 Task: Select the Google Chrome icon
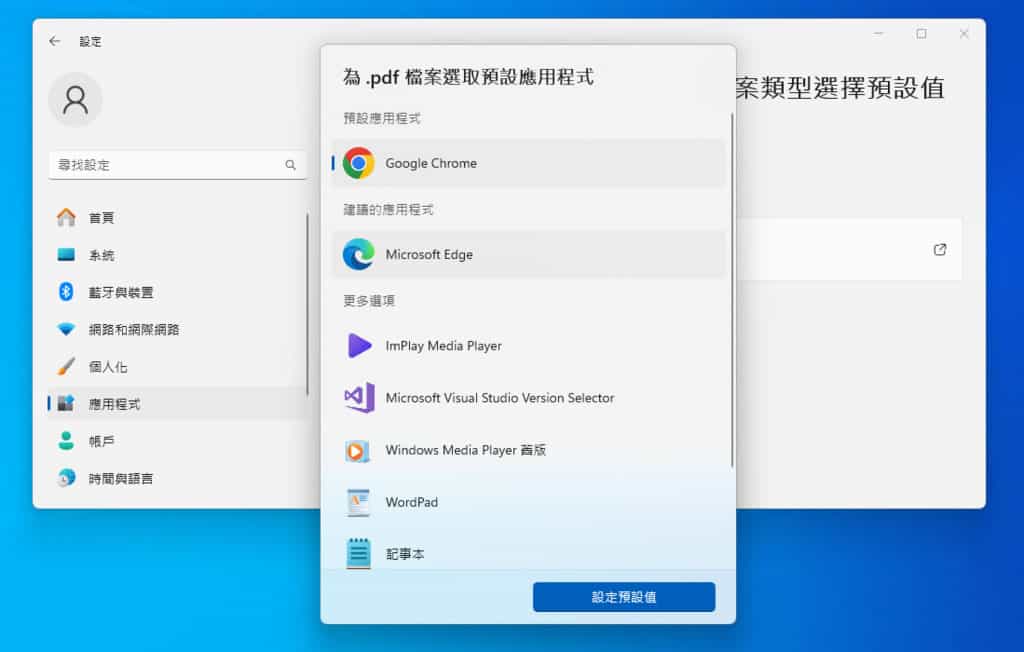[359, 163]
